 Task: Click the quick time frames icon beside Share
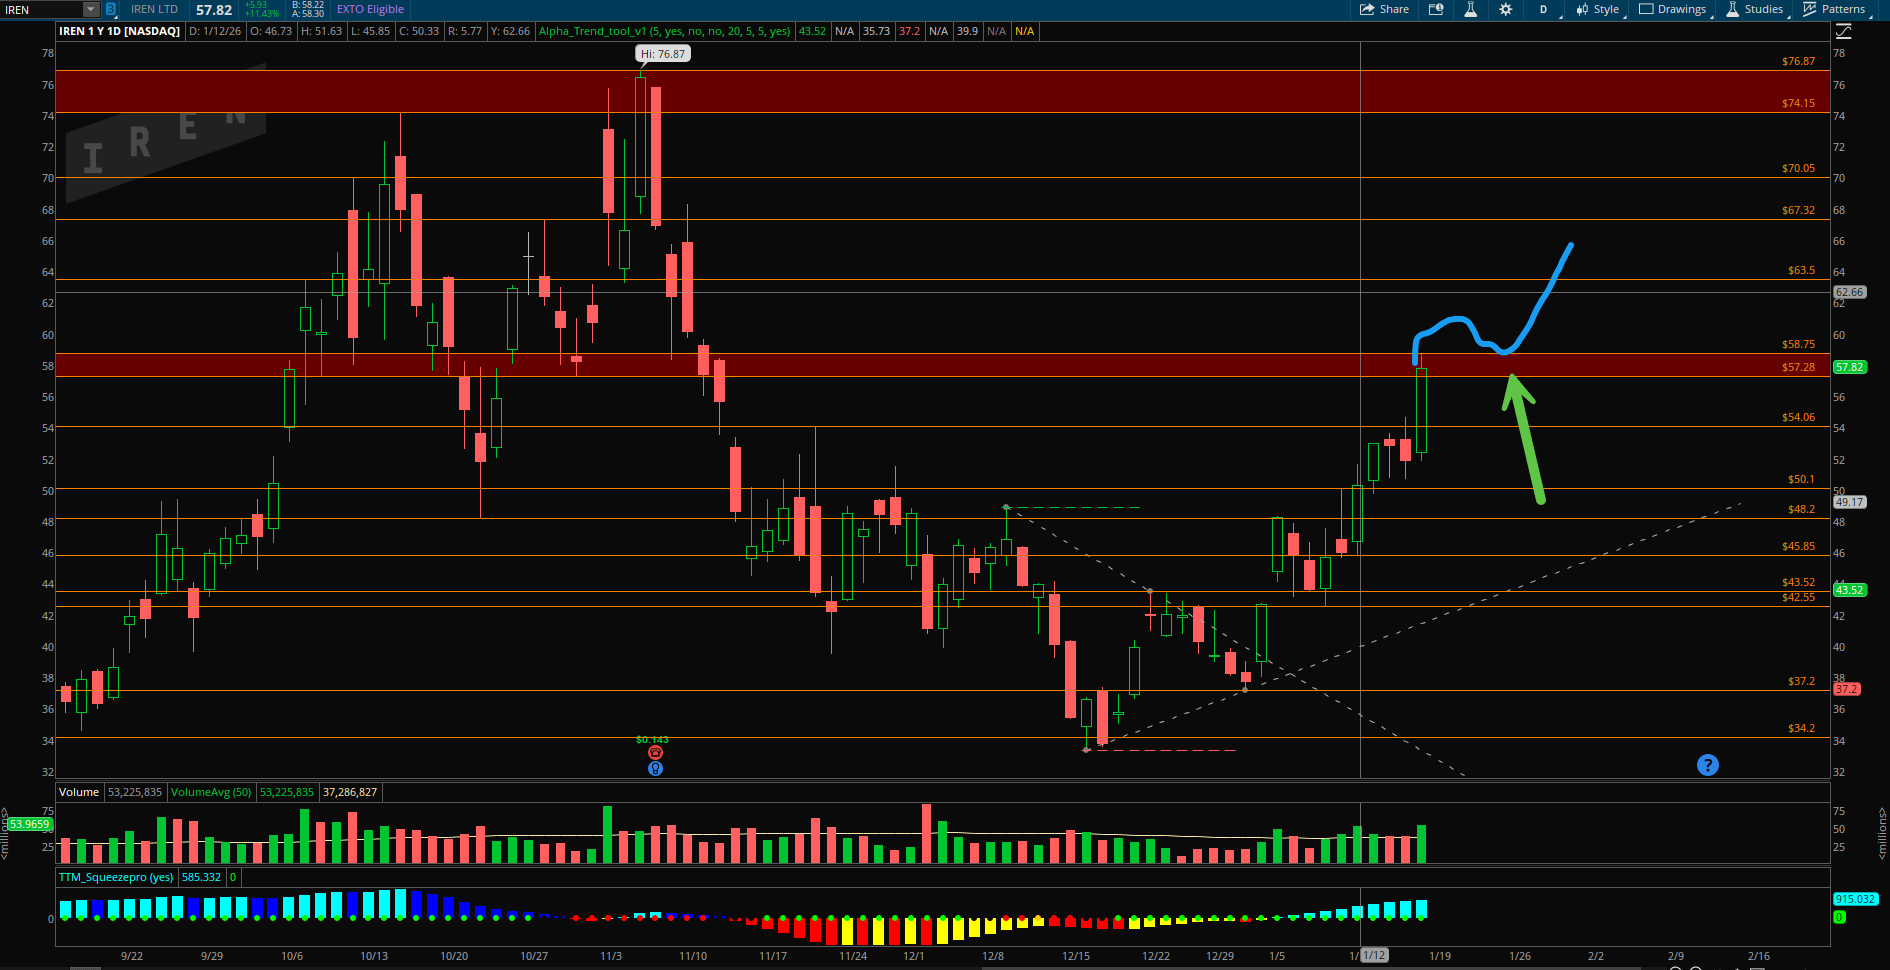pos(1436,9)
